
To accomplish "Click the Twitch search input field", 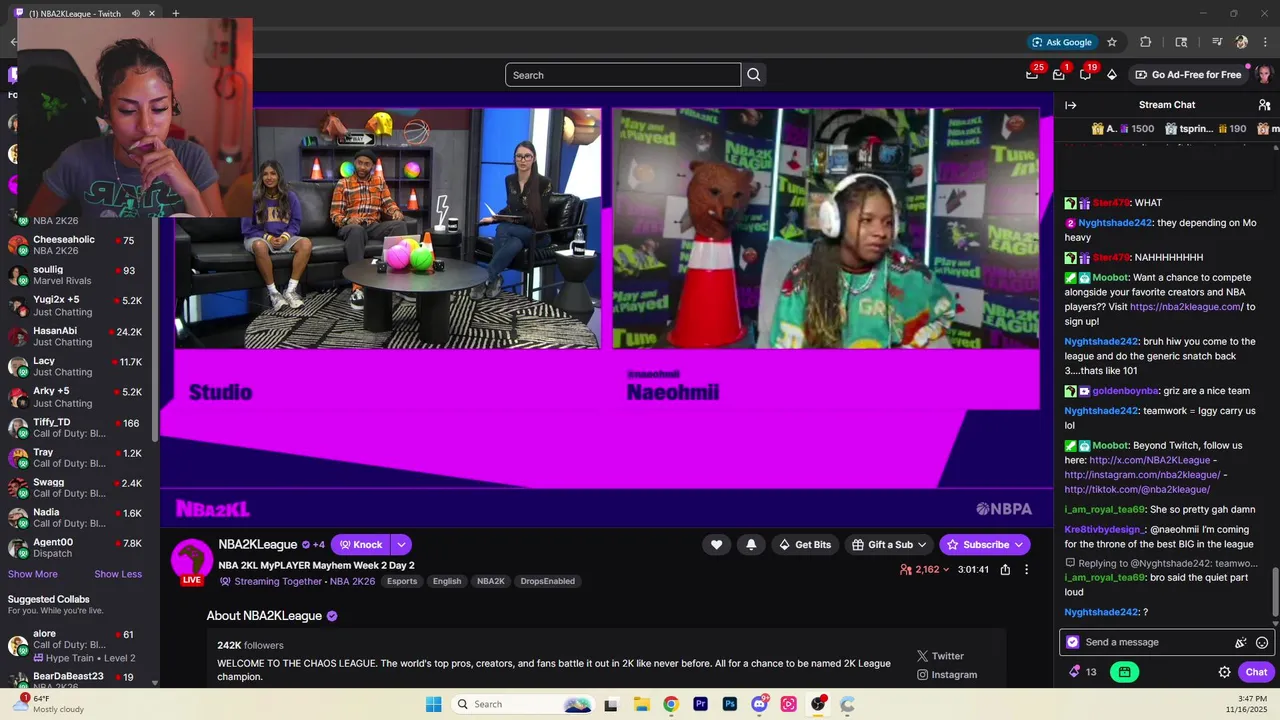I will point(623,75).
